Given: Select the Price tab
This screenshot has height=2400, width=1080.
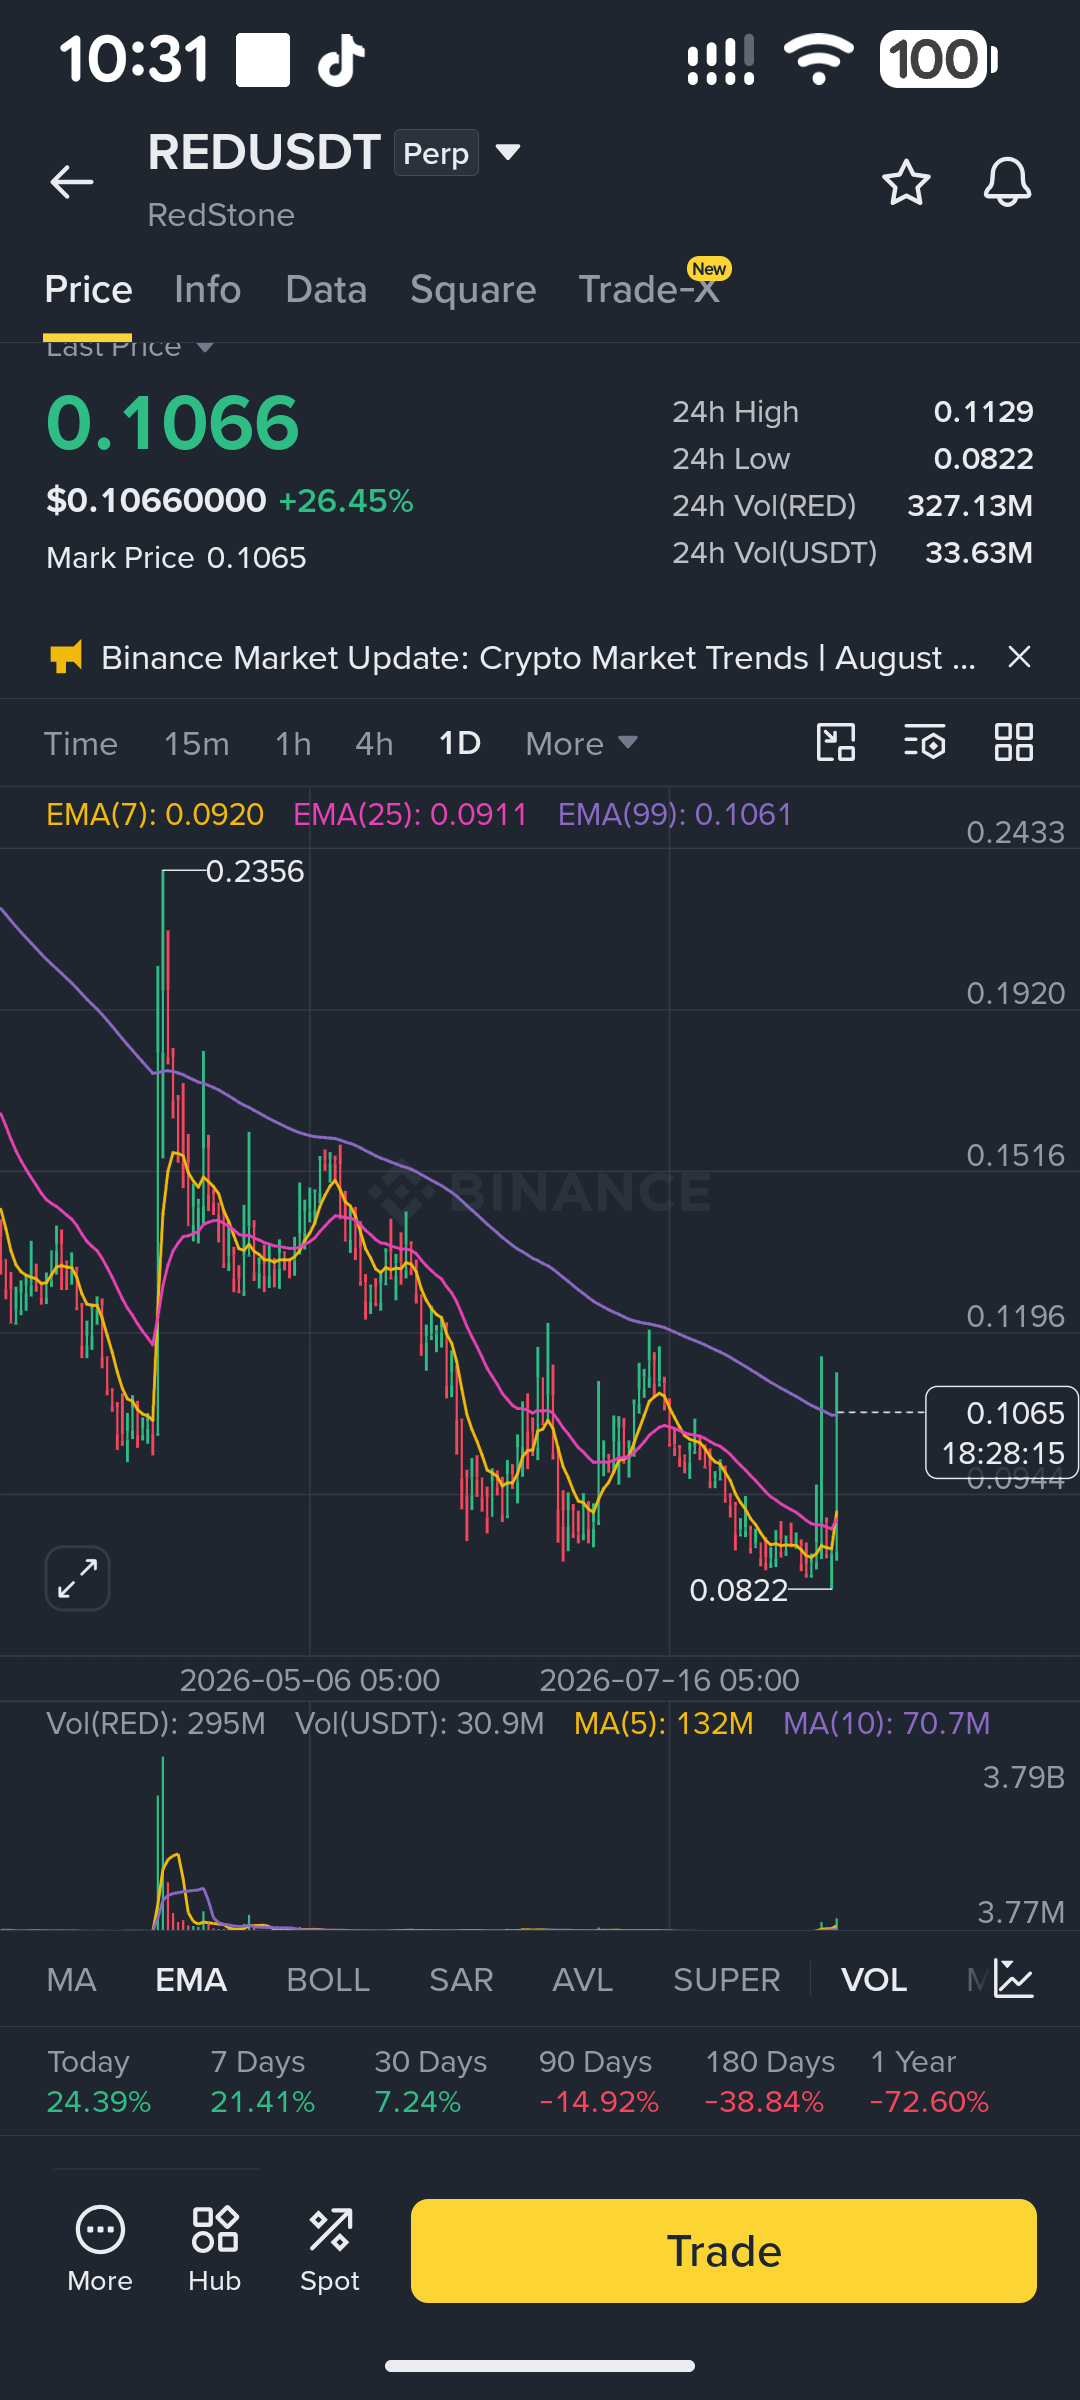Looking at the screenshot, I should point(88,290).
